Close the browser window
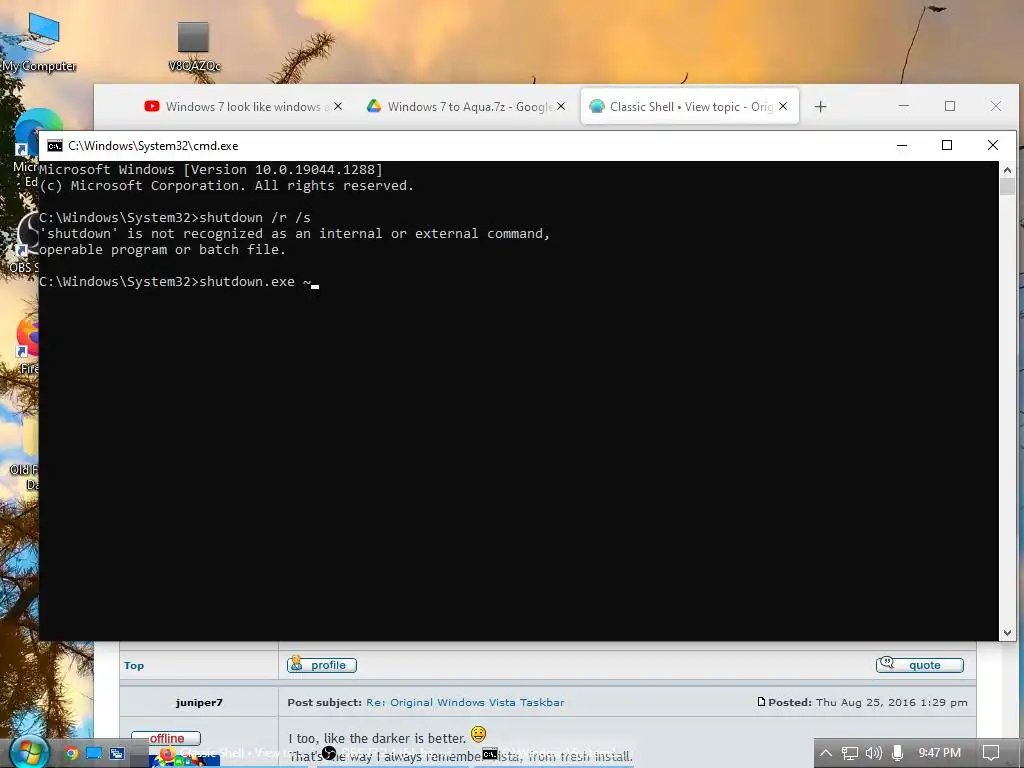Screen dimensions: 1024x768 pos(995,106)
